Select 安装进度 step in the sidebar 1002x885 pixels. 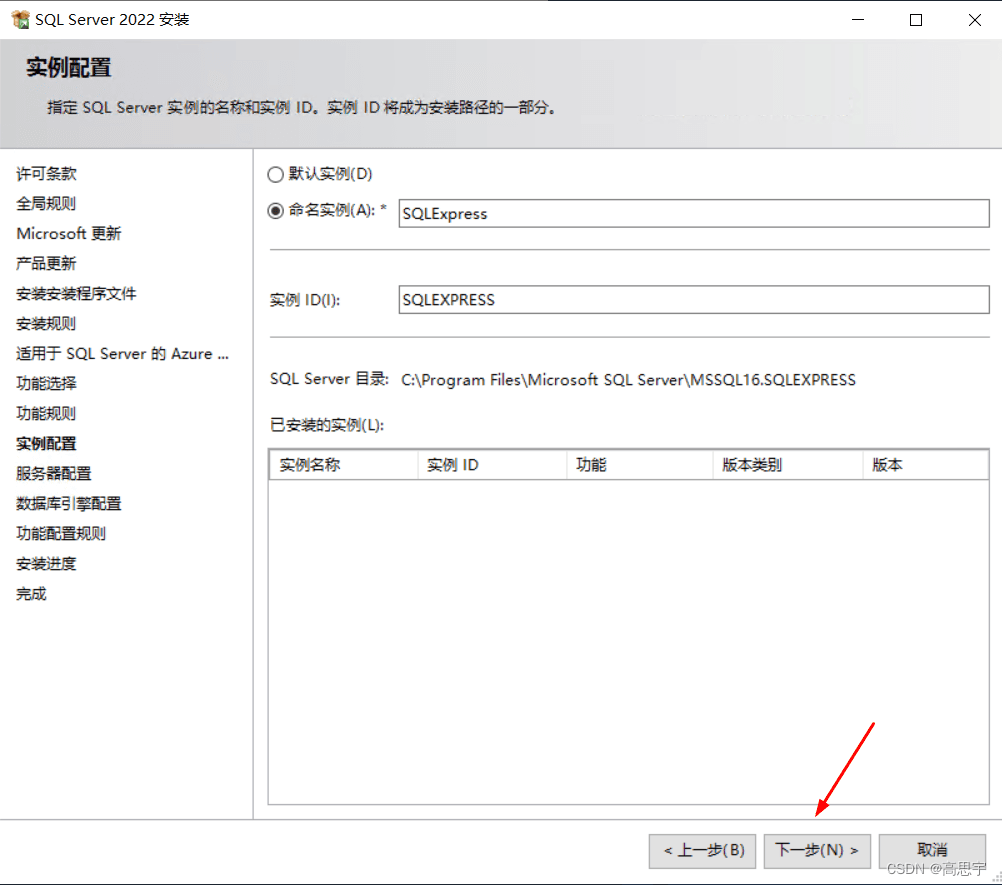[x=46, y=564]
